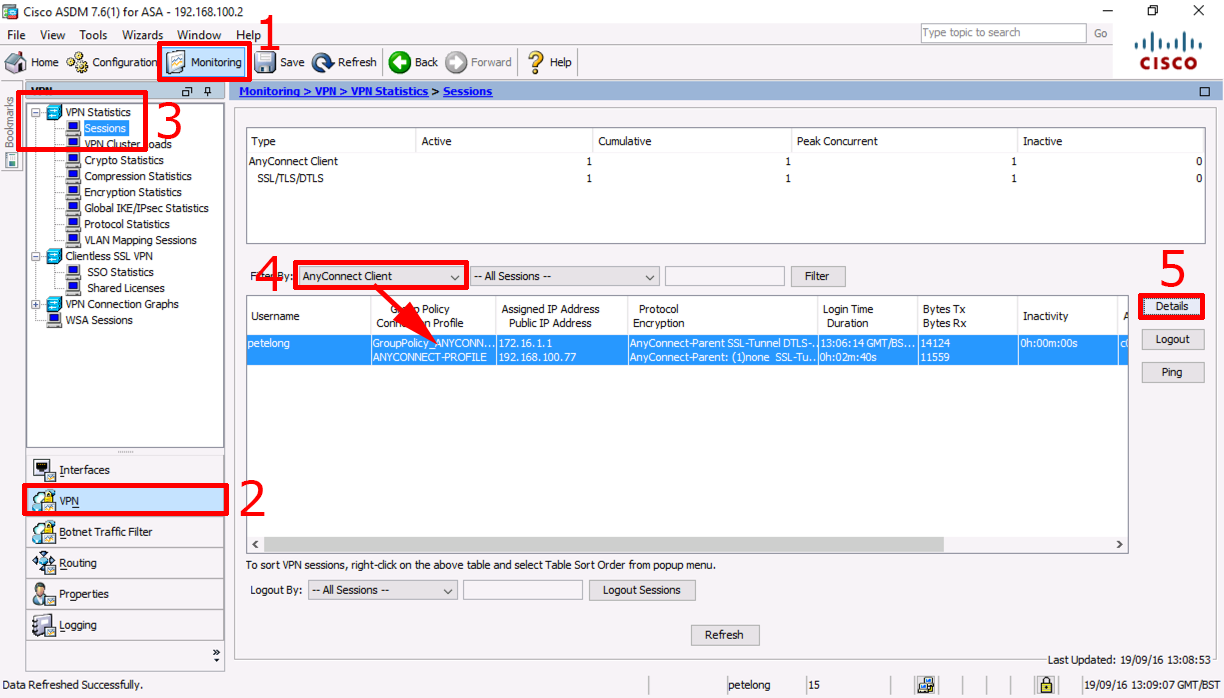
Task: Select Sessions icon under VPN Statistics
Action: pos(74,128)
